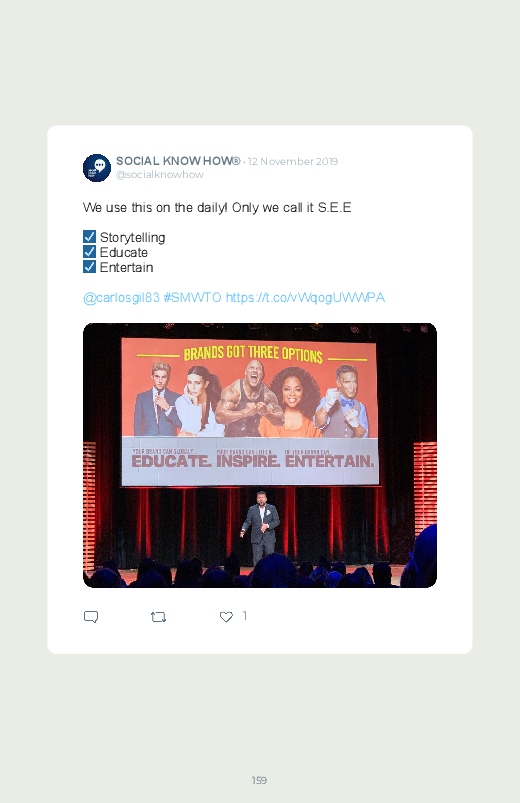Click the SOCIAL KNOW HOW account name
The image size is (520, 803).
click(178, 161)
